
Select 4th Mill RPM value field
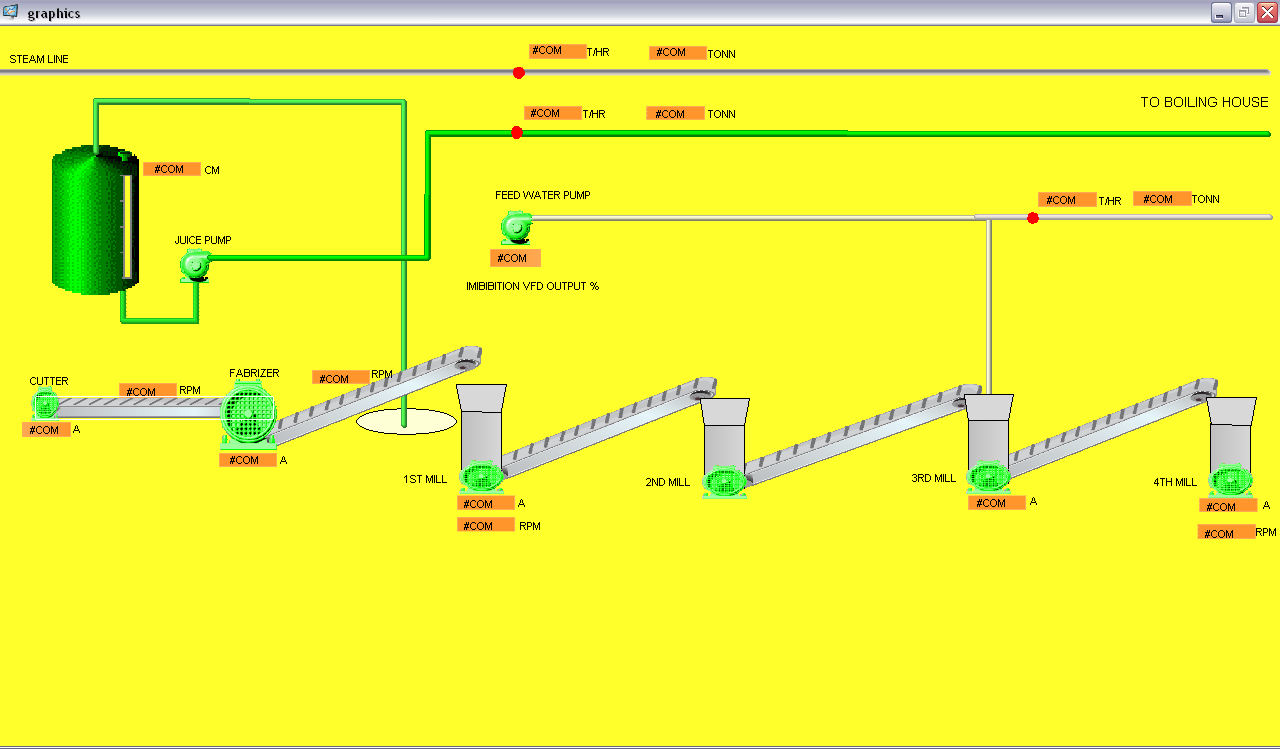(x=1226, y=533)
